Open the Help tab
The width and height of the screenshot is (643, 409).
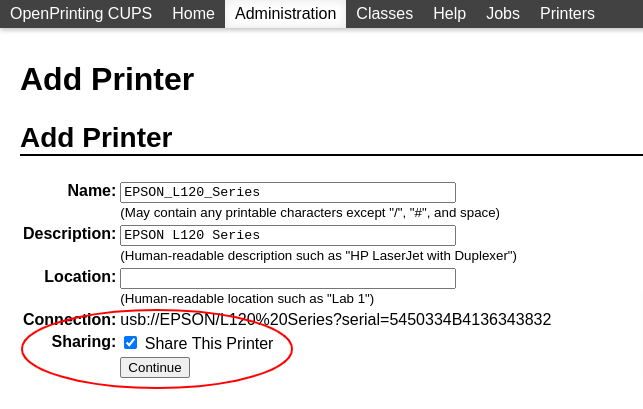449,14
